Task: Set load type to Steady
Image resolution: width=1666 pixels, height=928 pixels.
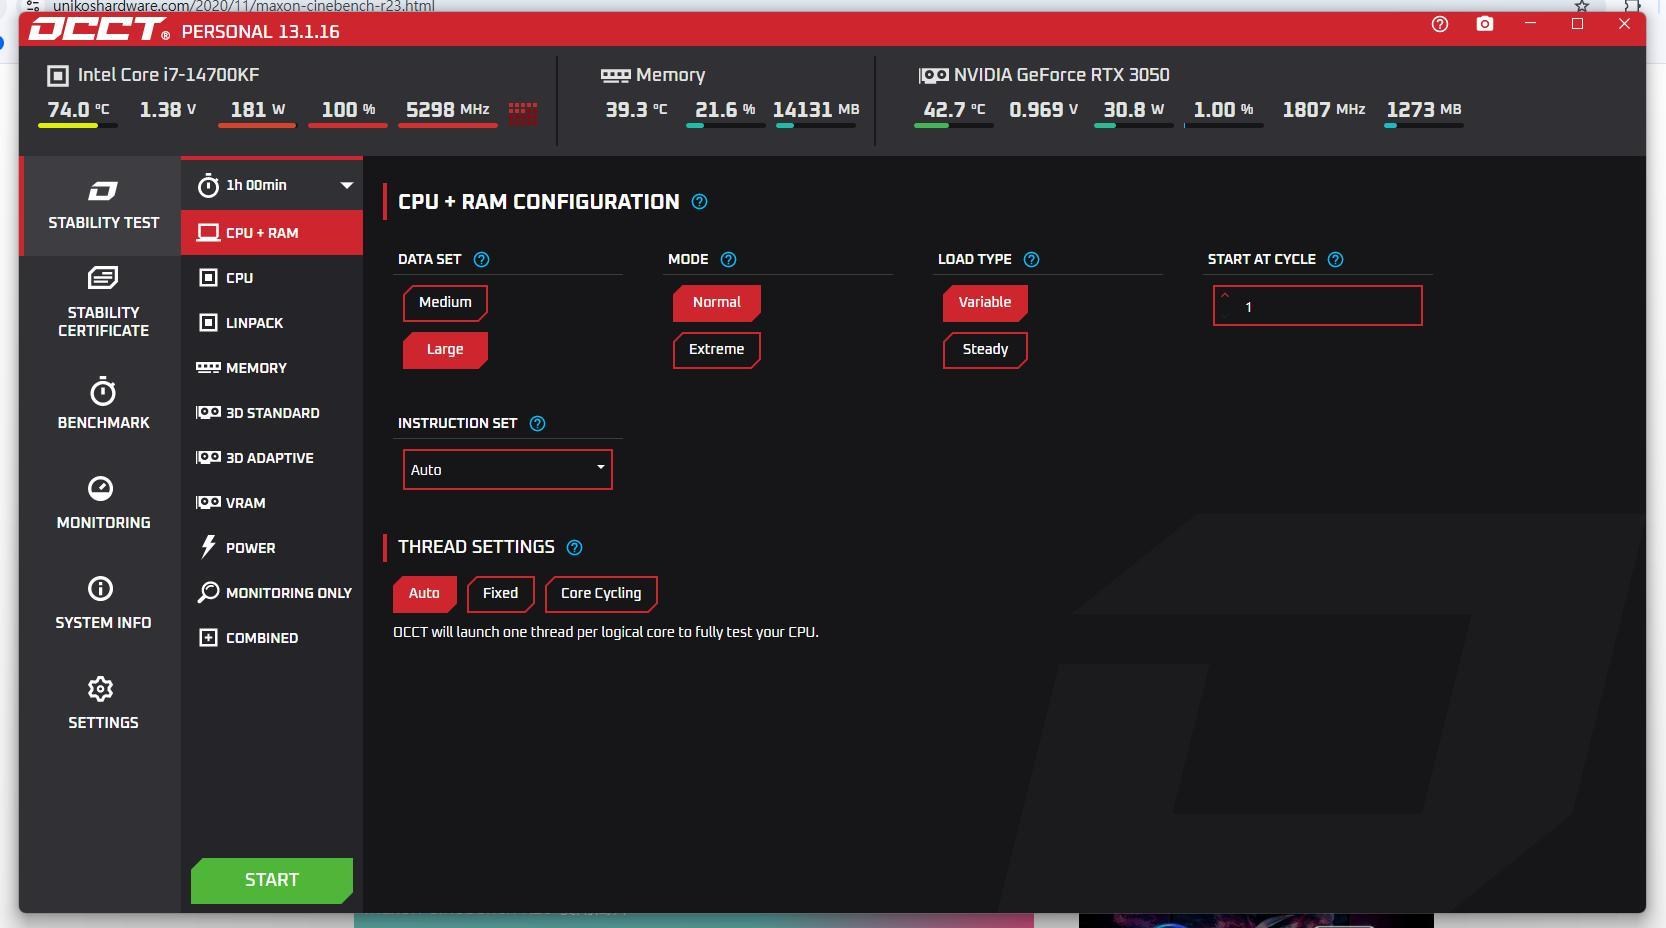Action: coord(985,350)
